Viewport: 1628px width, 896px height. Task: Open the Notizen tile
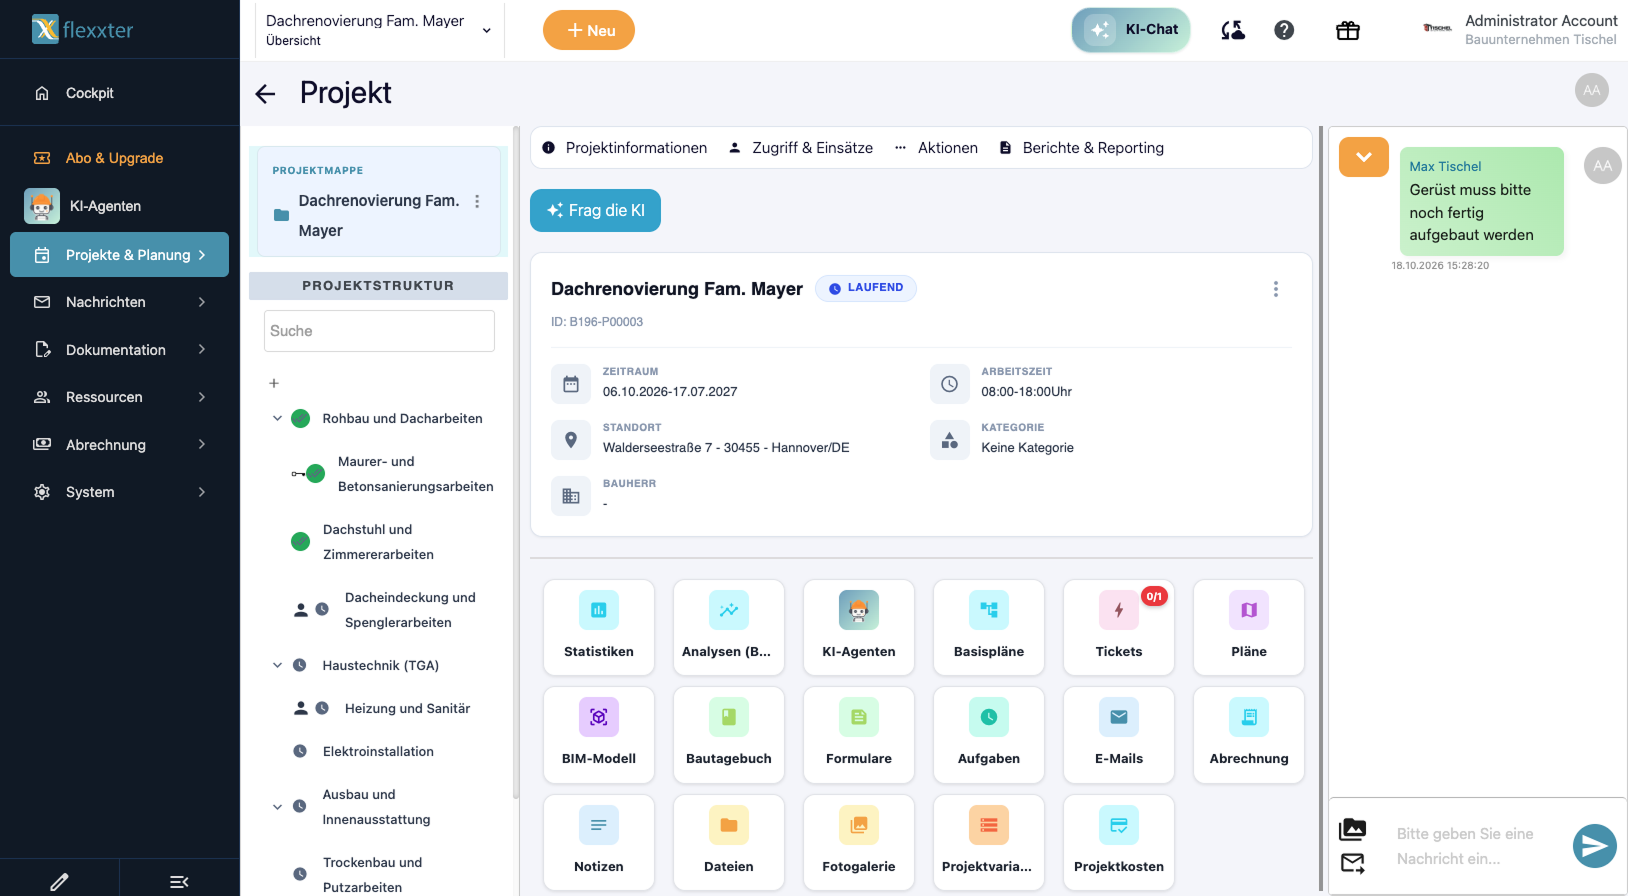pyautogui.click(x=599, y=842)
